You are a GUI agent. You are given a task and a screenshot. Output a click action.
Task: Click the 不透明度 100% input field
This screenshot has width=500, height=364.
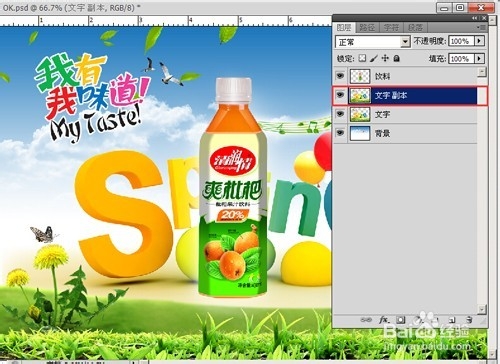pos(462,41)
